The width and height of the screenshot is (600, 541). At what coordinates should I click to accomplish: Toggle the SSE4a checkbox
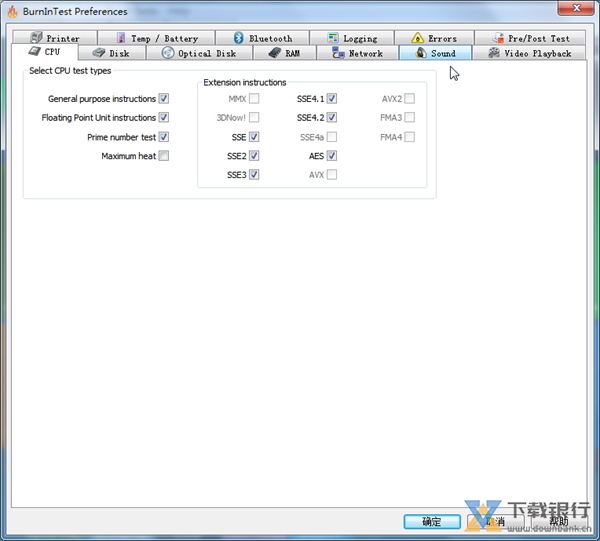point(332,137)
